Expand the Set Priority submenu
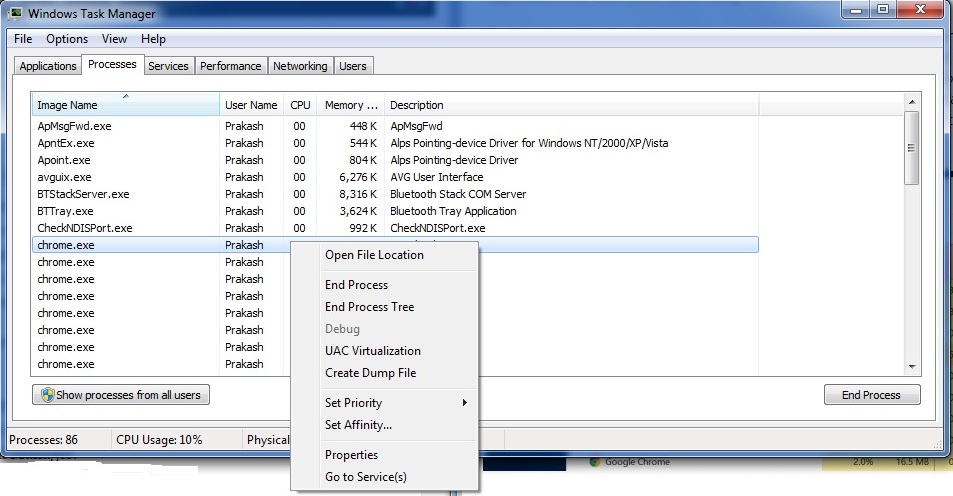953x496 pixels. click(385, 403)
